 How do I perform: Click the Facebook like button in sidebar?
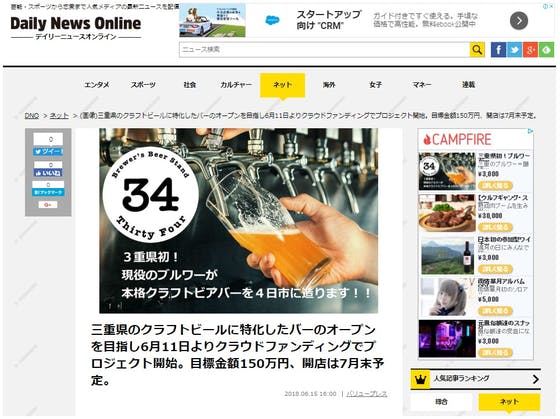[48, 173]
